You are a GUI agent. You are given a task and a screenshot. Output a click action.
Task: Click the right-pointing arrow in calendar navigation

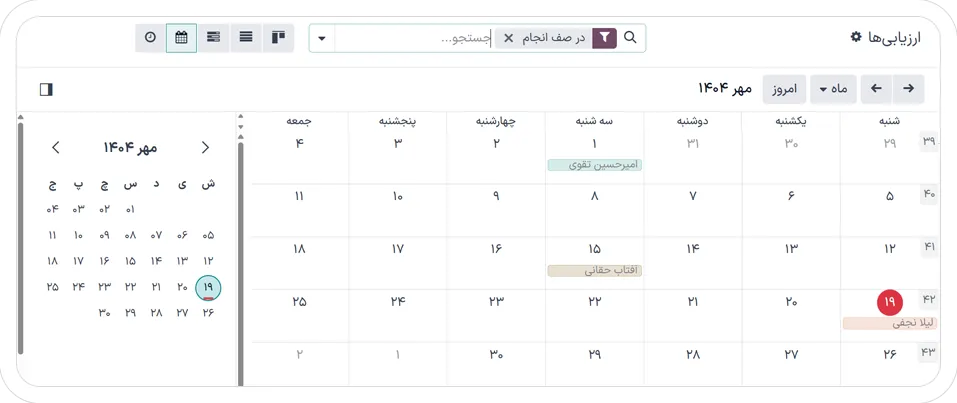pos(908,89)
